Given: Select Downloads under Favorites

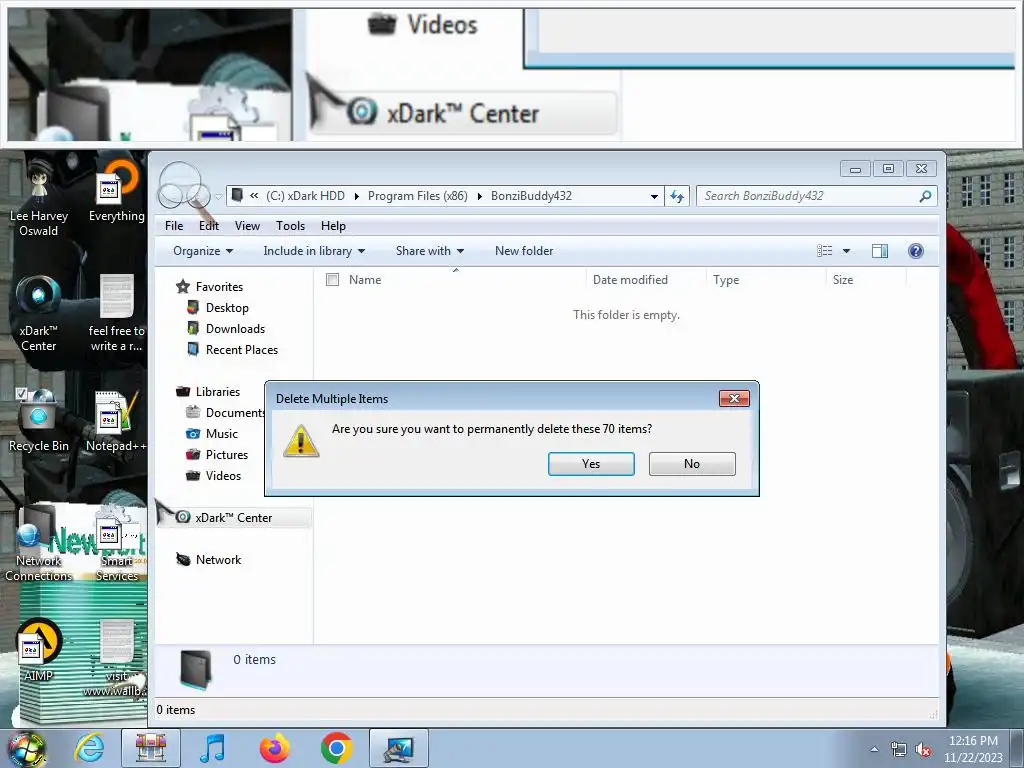Looking at the screenshot, I should click(x=235, y=328).
